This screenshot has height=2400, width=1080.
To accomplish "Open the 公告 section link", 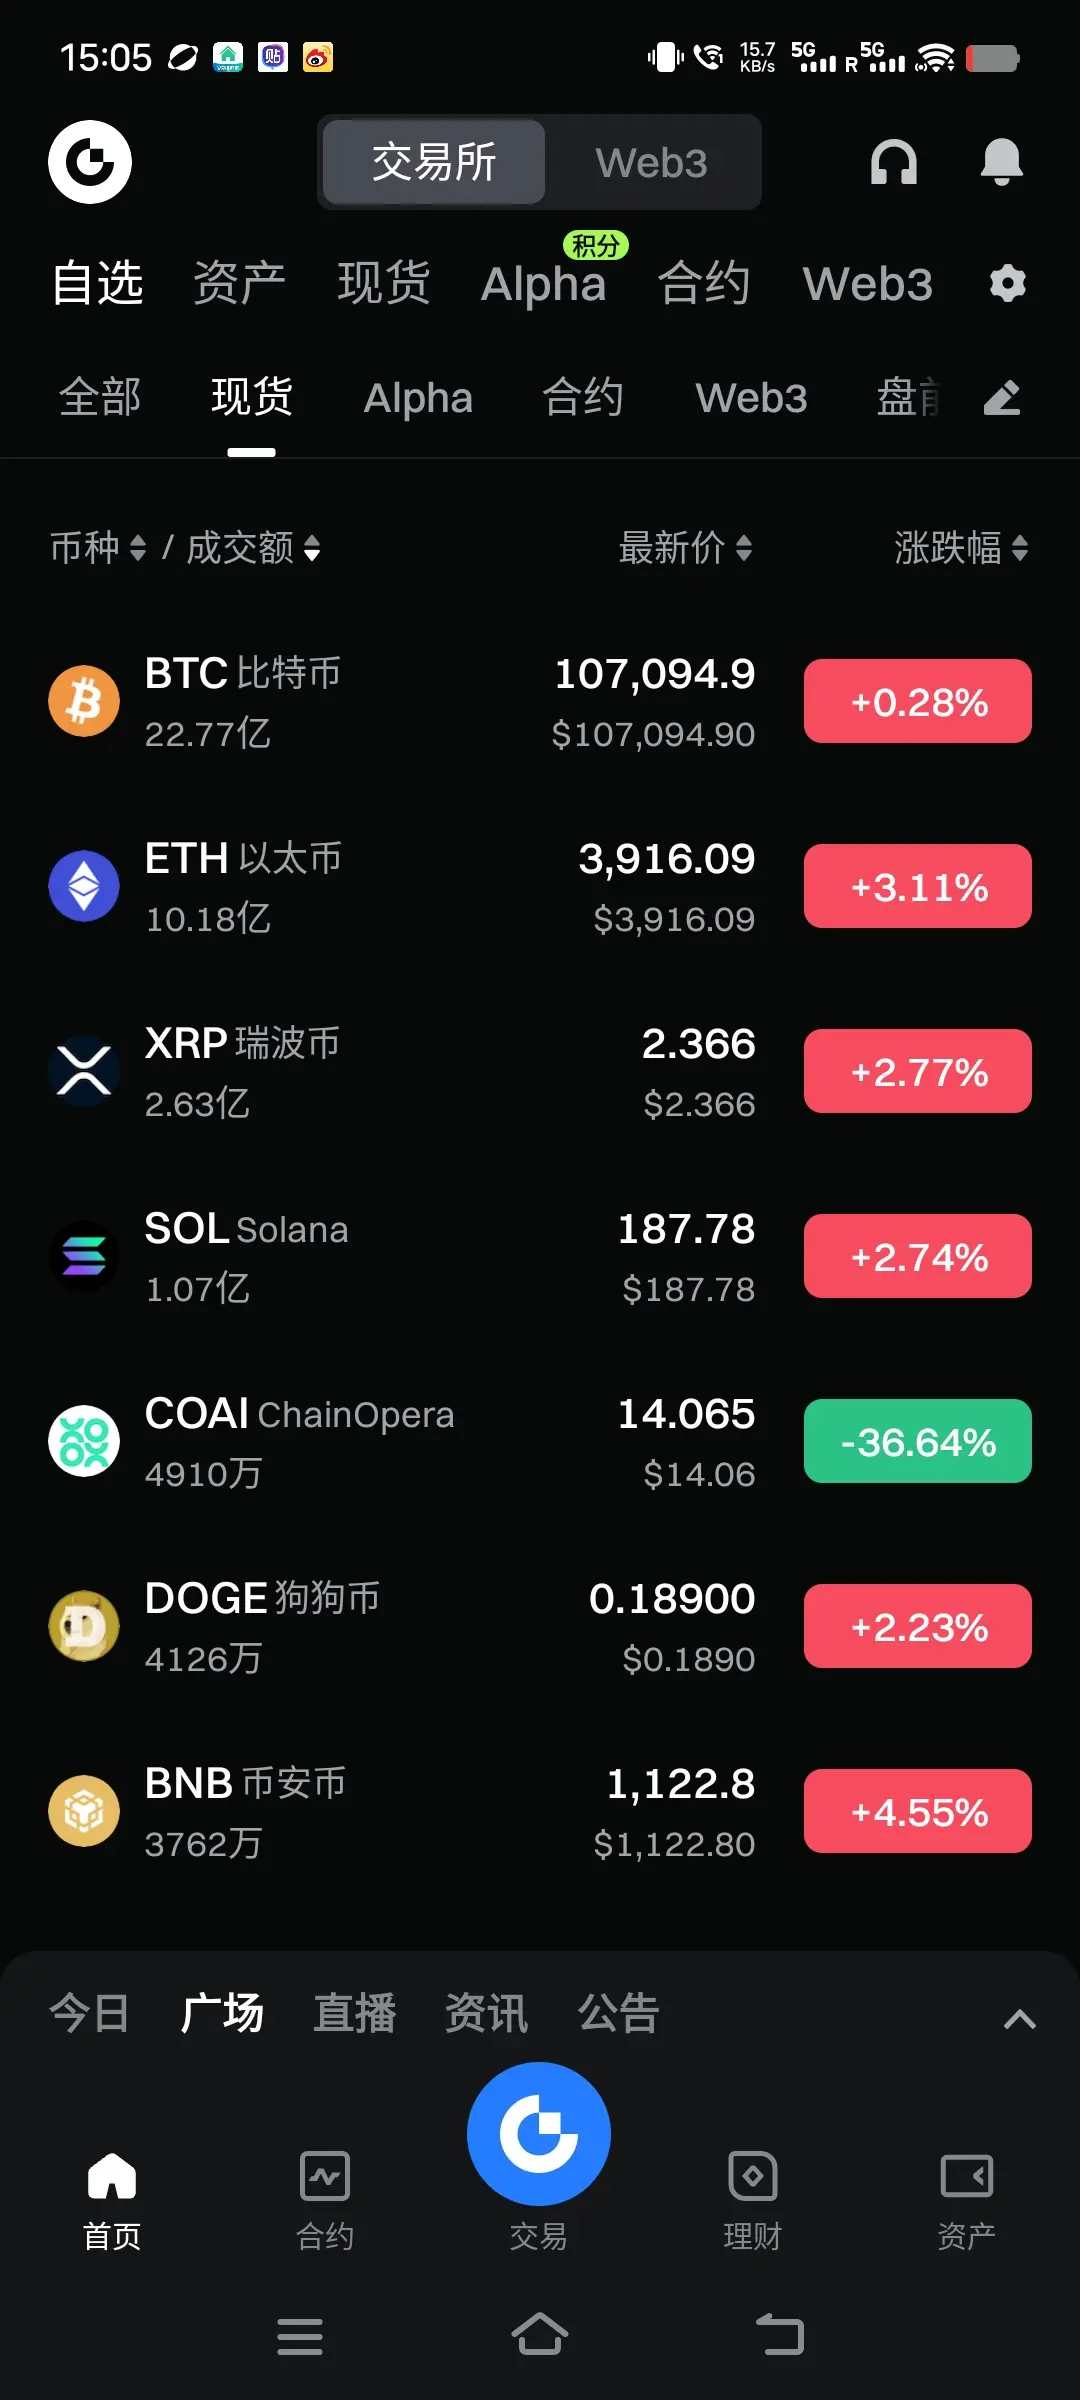I will click(x=618, y=2013).
